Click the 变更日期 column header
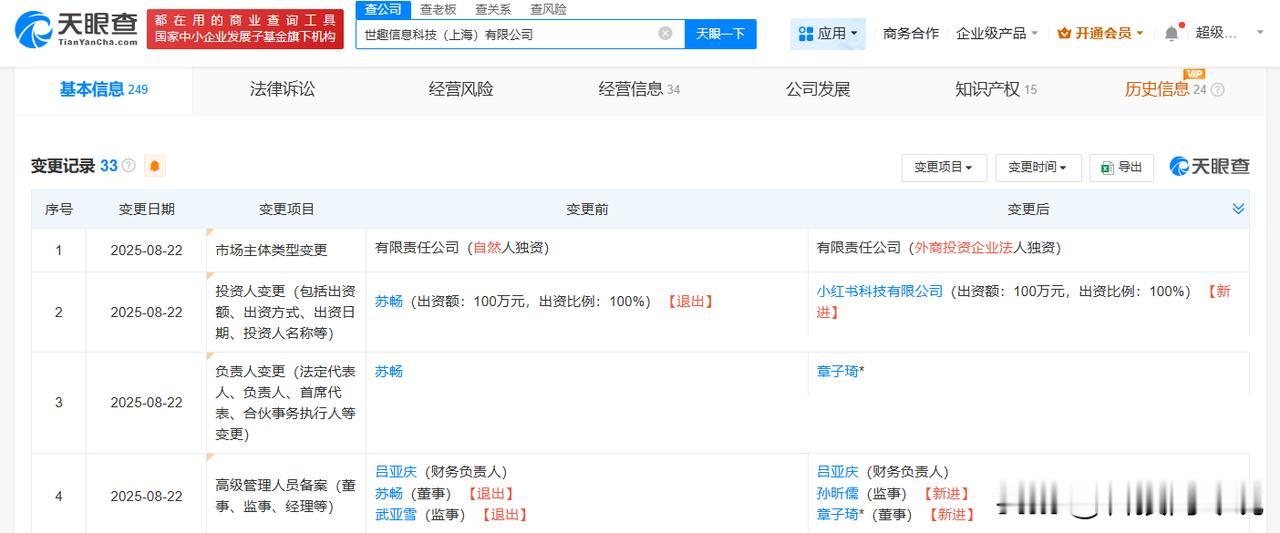 click(146, 209)
